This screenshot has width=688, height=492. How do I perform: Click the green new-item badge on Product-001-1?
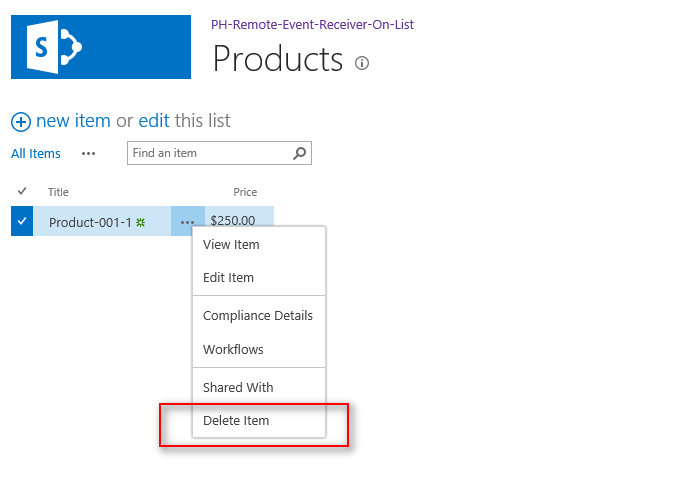[141, 222]
